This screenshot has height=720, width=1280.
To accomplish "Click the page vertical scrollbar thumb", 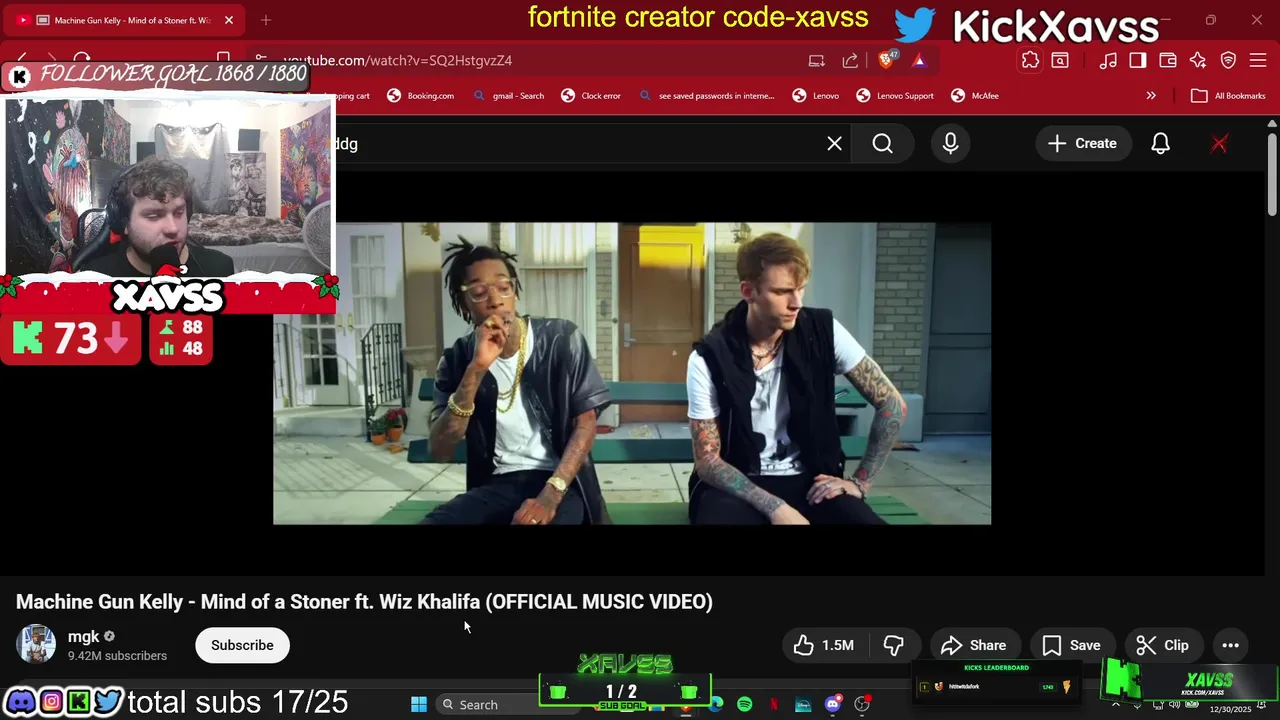I will tap(1272, 174).
